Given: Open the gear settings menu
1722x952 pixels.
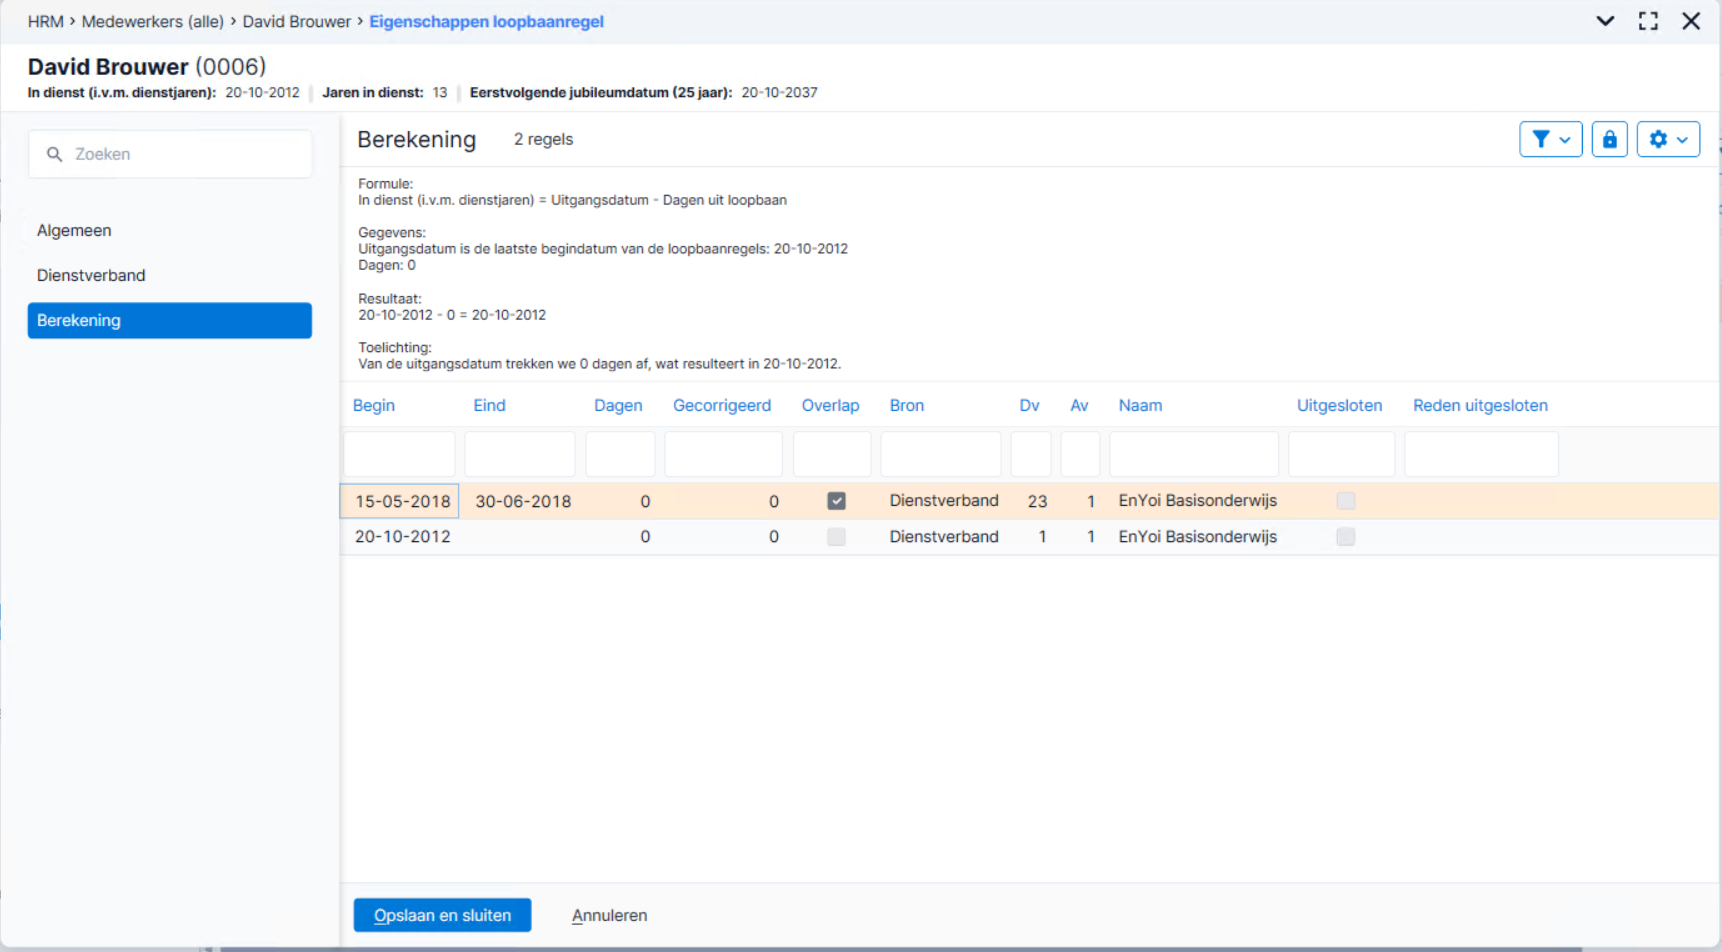Looking at the screenshot, I should 1668,140.
